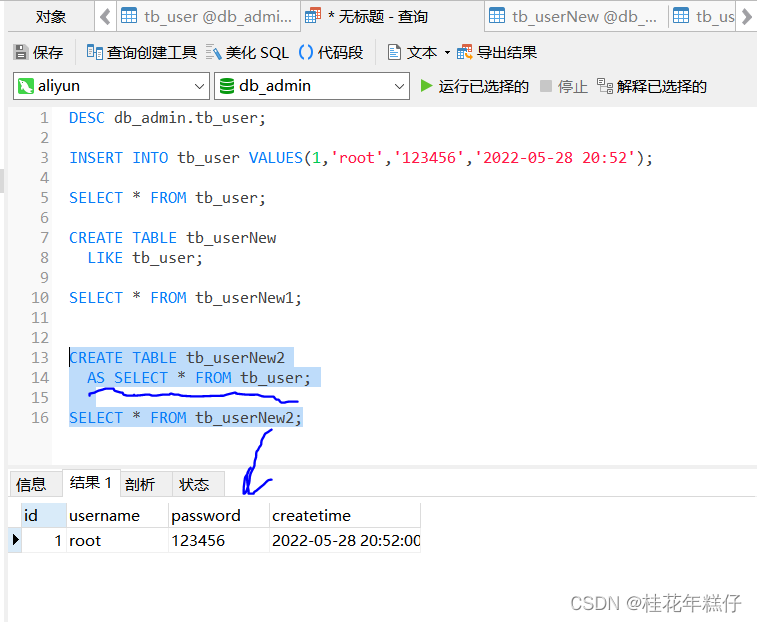Click the id value 1 cell
The width and height of the screenshot is (757, 622).
tap(43, 540)
